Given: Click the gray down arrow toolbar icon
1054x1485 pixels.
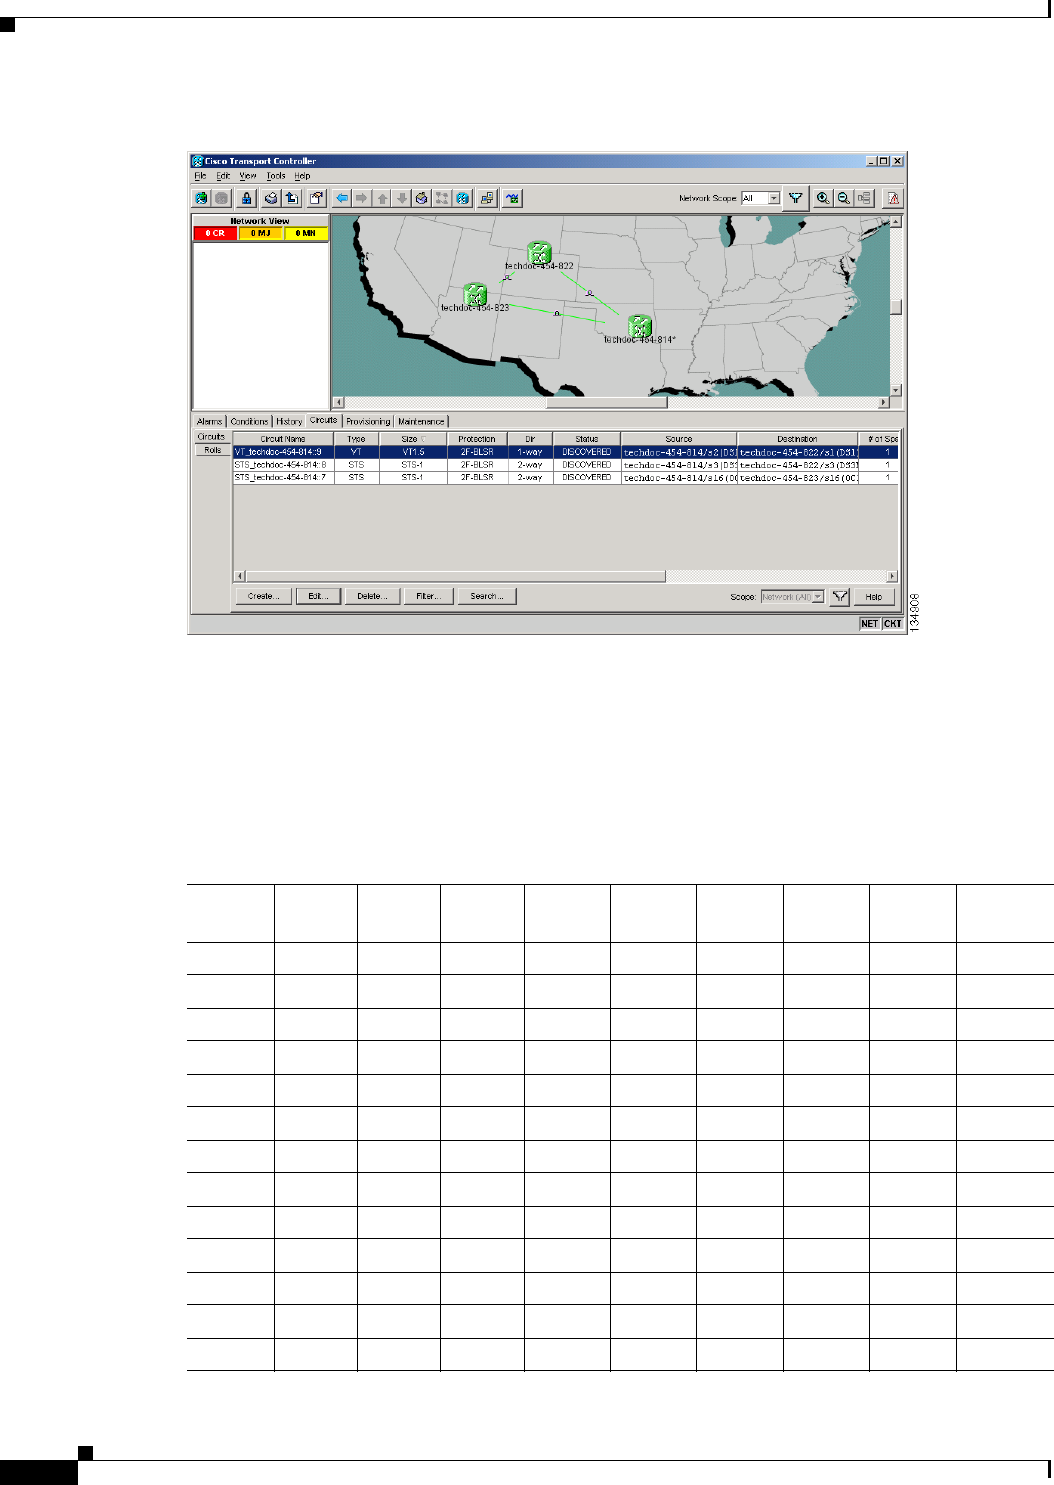Looking at the screenshot, I should coord(402,198).
